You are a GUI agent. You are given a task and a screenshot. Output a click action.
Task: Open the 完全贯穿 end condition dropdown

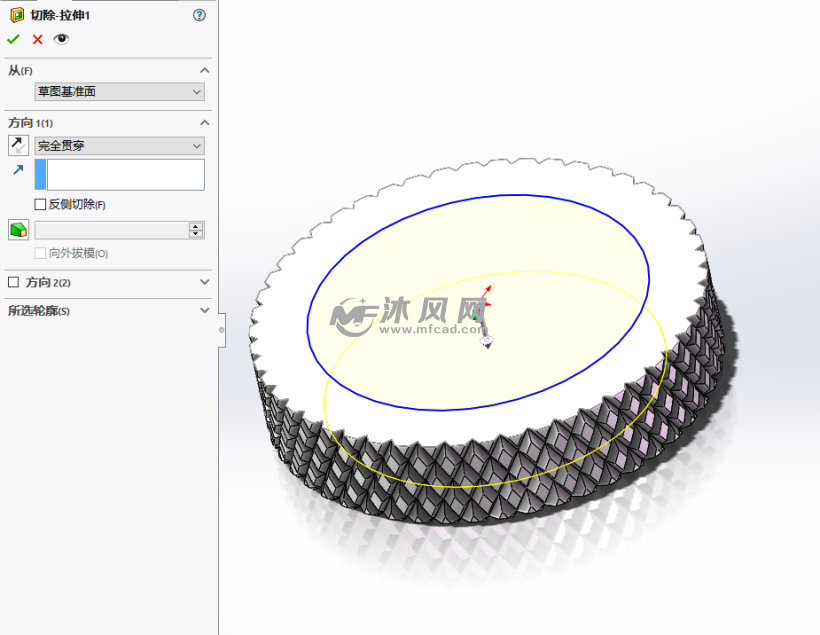coord(120,145)
